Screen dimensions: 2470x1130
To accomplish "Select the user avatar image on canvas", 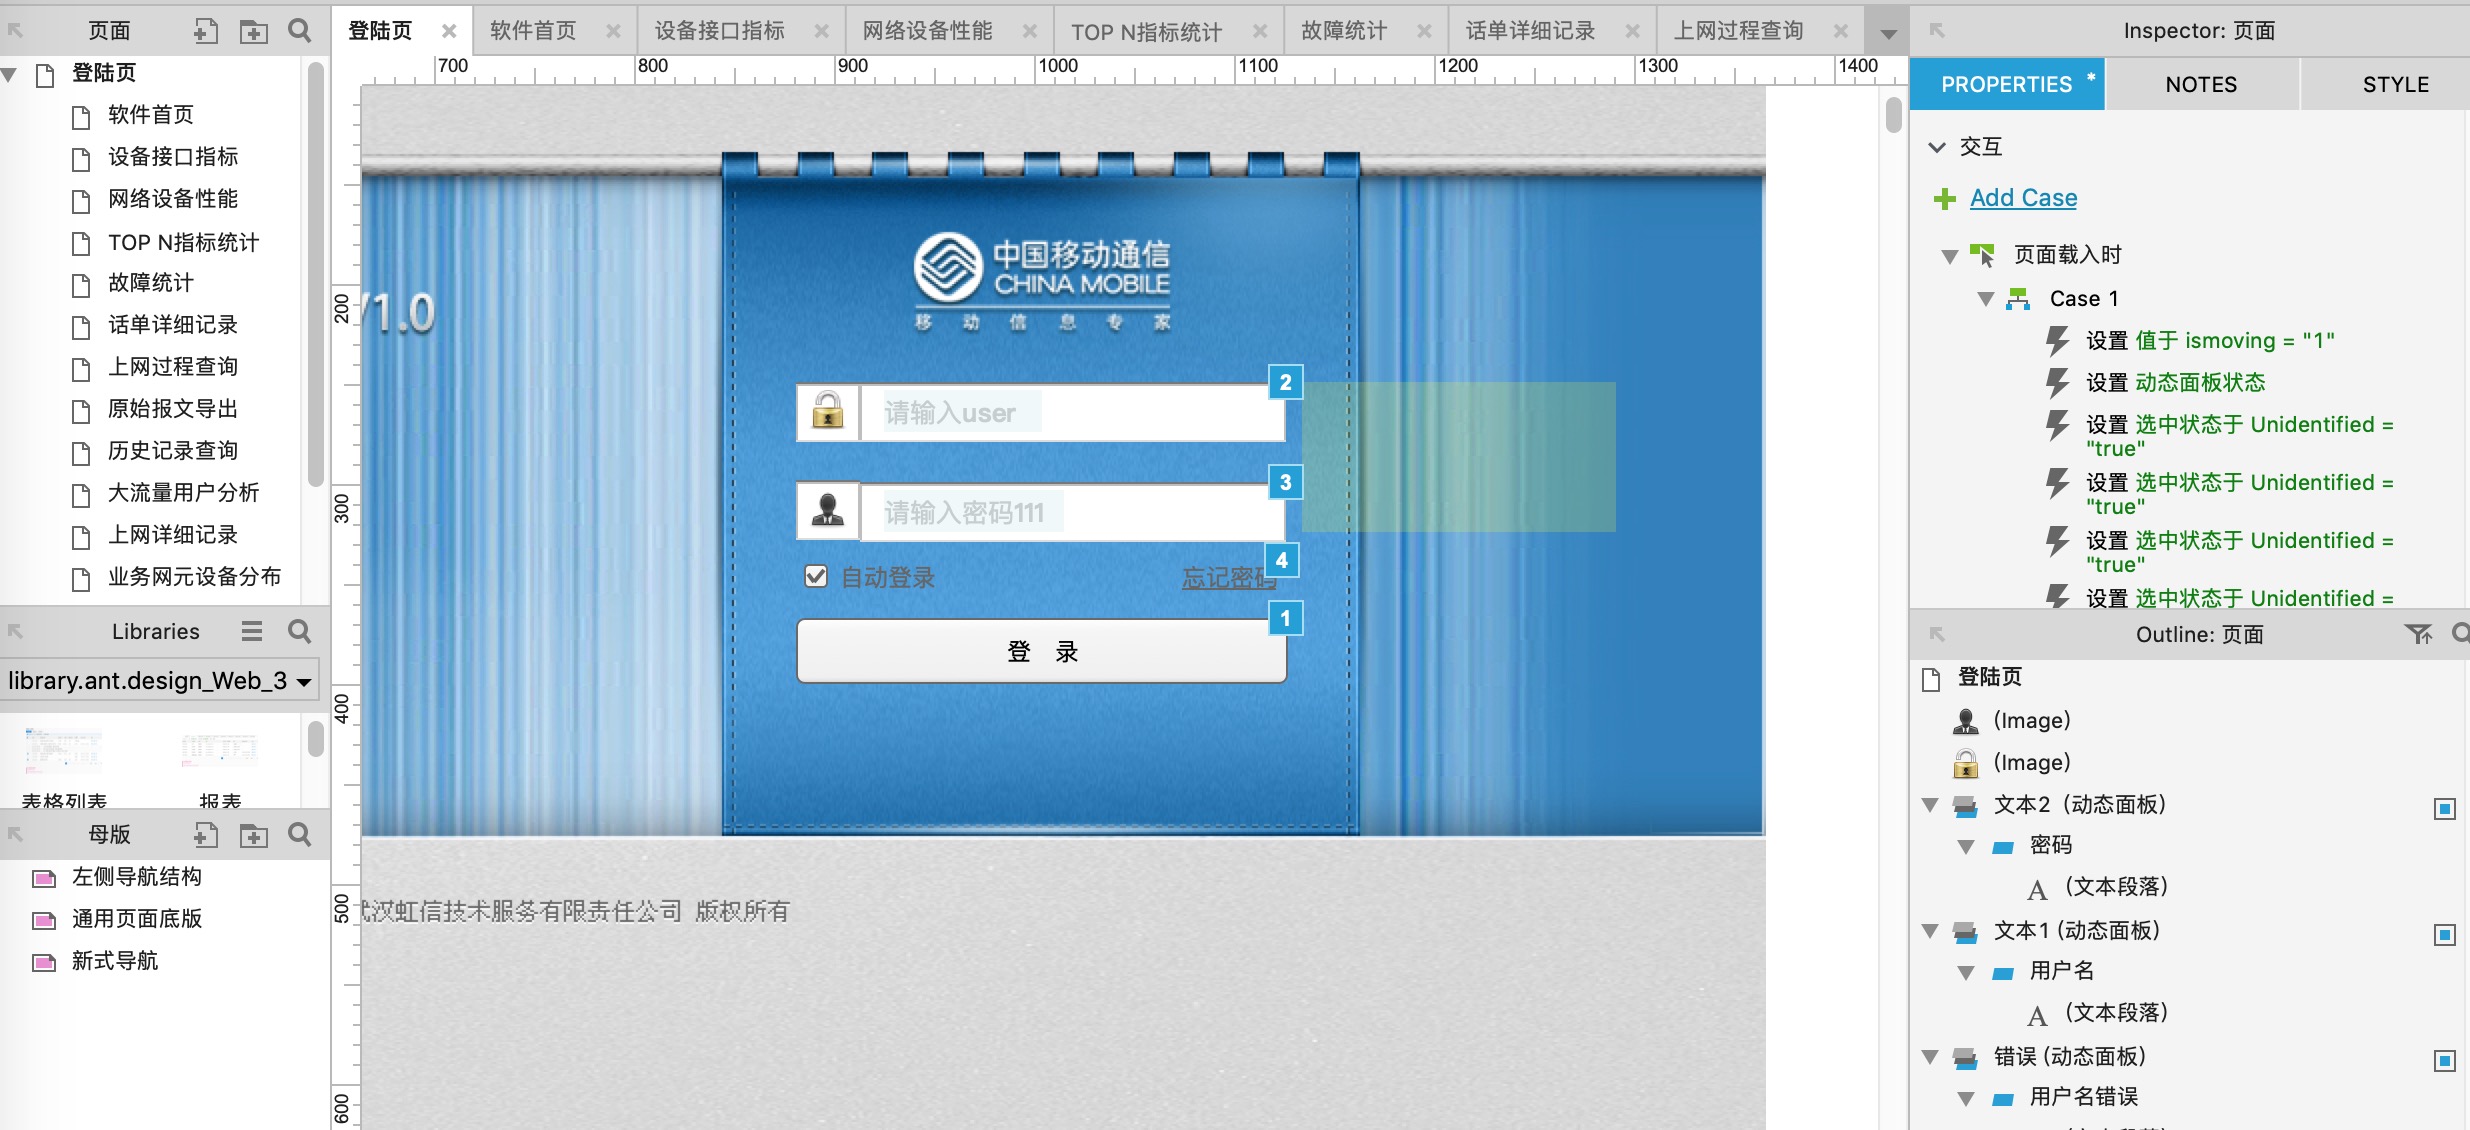I will 827,510.
